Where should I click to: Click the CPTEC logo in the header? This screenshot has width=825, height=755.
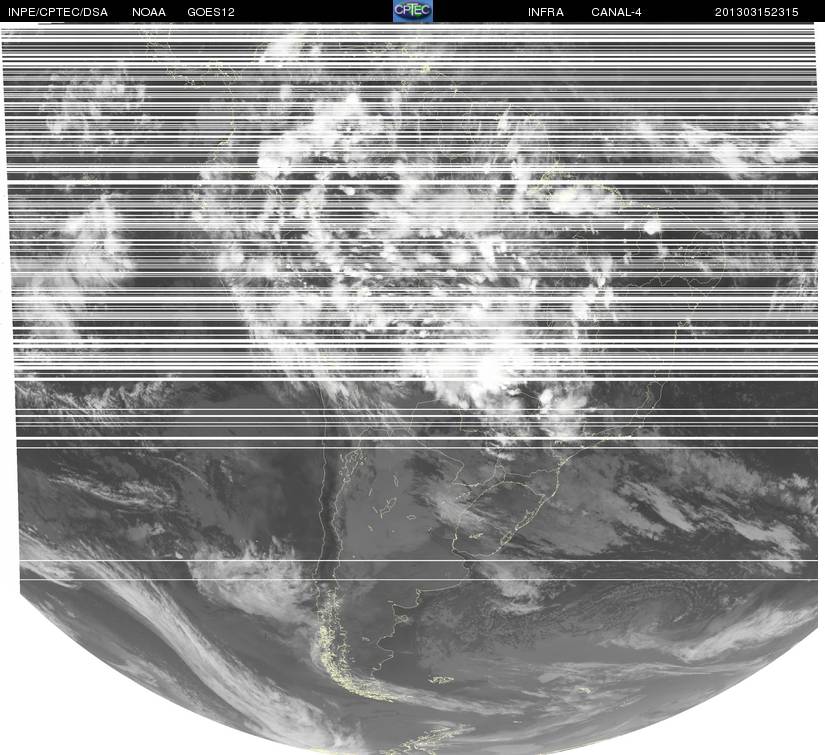click(412, 11)
